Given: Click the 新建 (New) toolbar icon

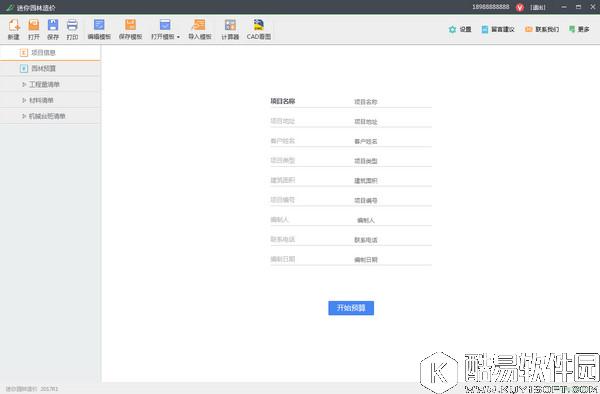Looking at the screenshot, I should [14, 26].
